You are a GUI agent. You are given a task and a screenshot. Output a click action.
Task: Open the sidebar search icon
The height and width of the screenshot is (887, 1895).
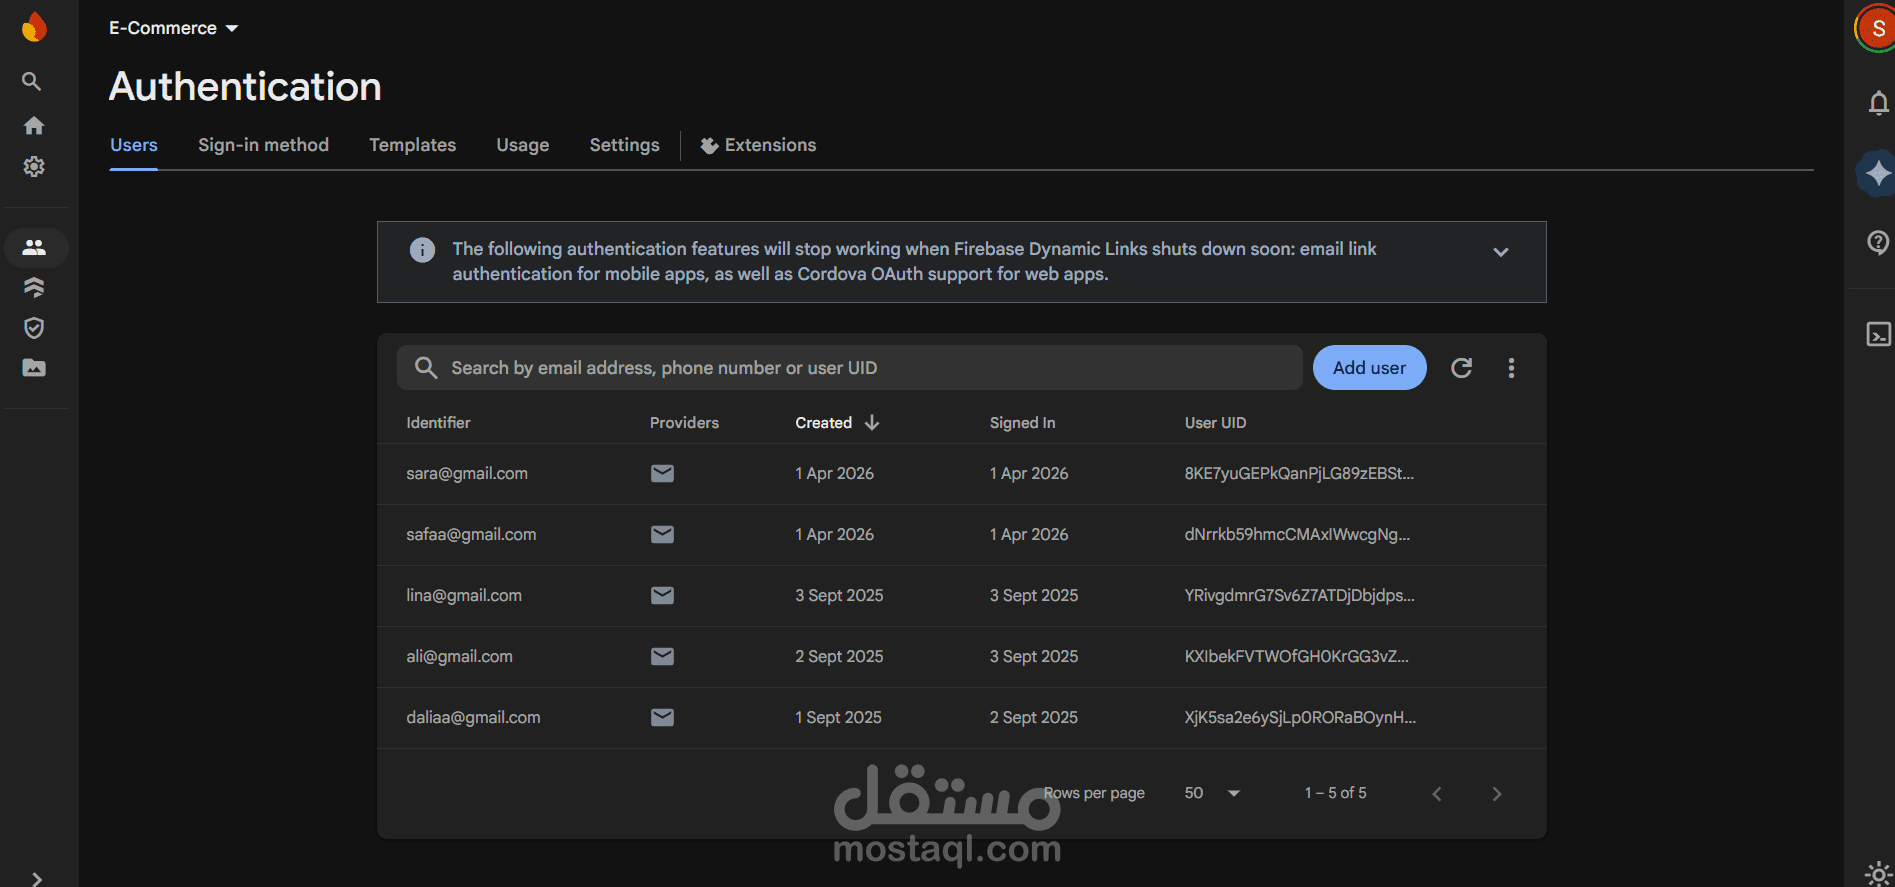tap(32, 81)
